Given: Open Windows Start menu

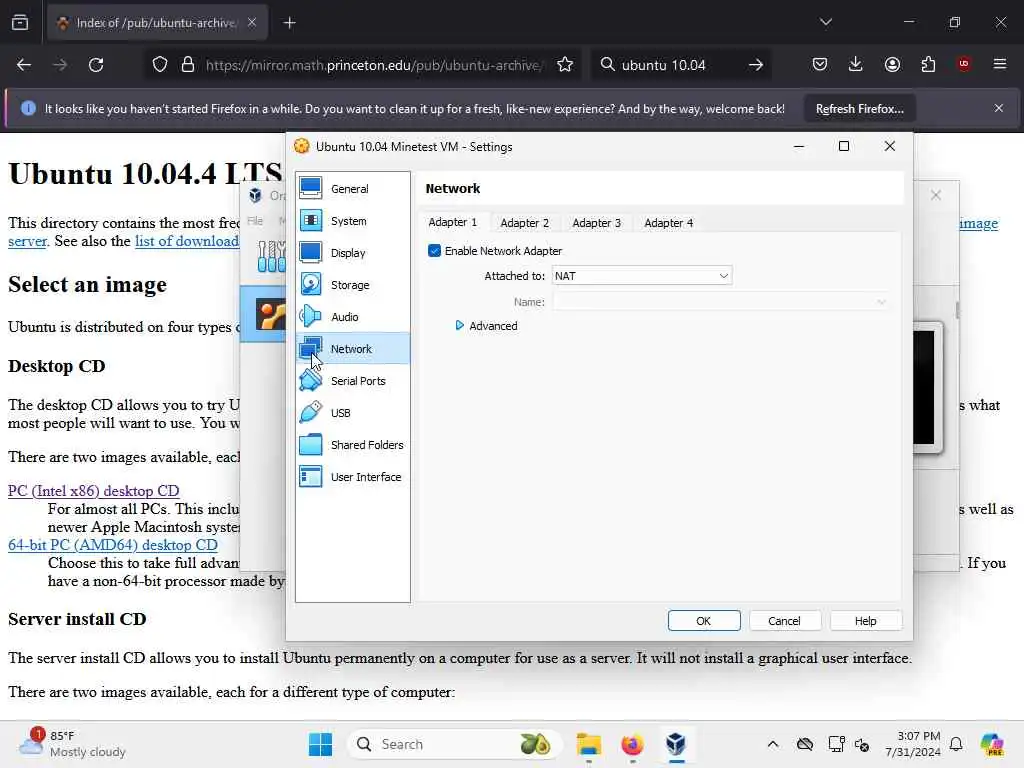Looking at the screenshot, I should click(x=320, y=744).
